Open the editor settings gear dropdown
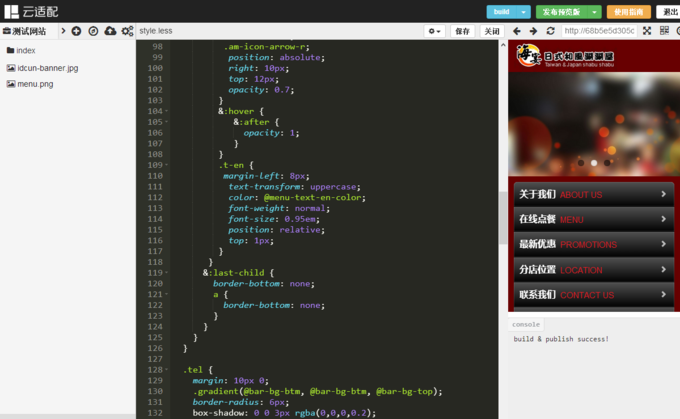This screenshot has height=419, width=680. point(434,31)
